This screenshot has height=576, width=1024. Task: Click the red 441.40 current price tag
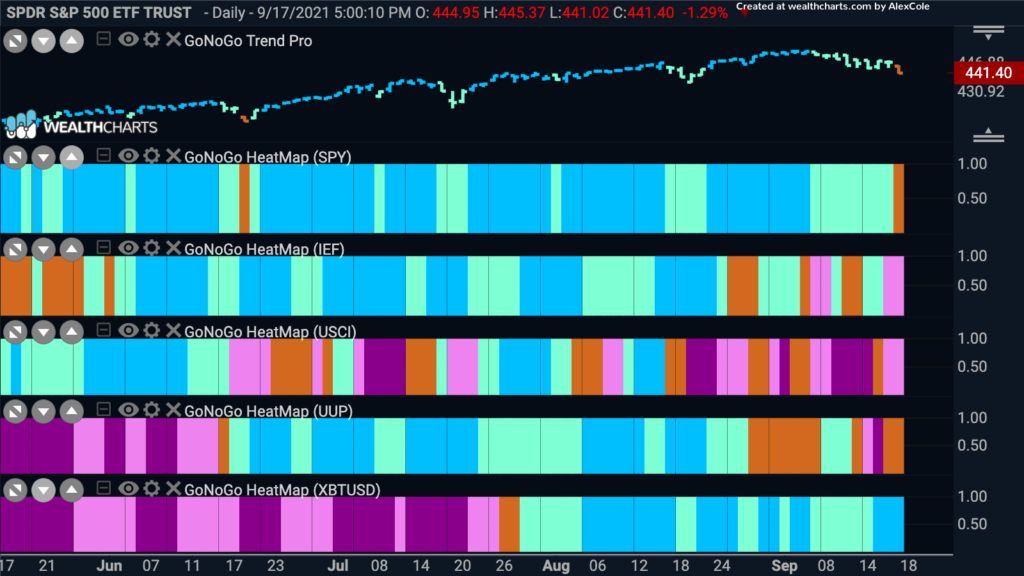coord(988,72)
